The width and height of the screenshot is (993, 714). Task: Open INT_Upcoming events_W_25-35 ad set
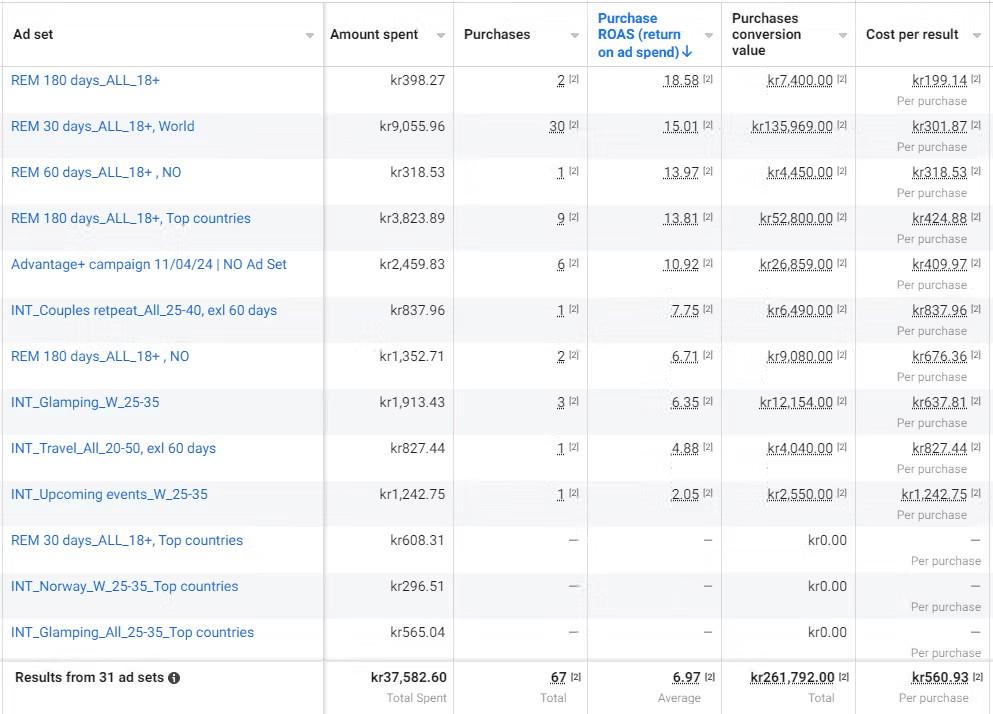(x=109, y=494)
